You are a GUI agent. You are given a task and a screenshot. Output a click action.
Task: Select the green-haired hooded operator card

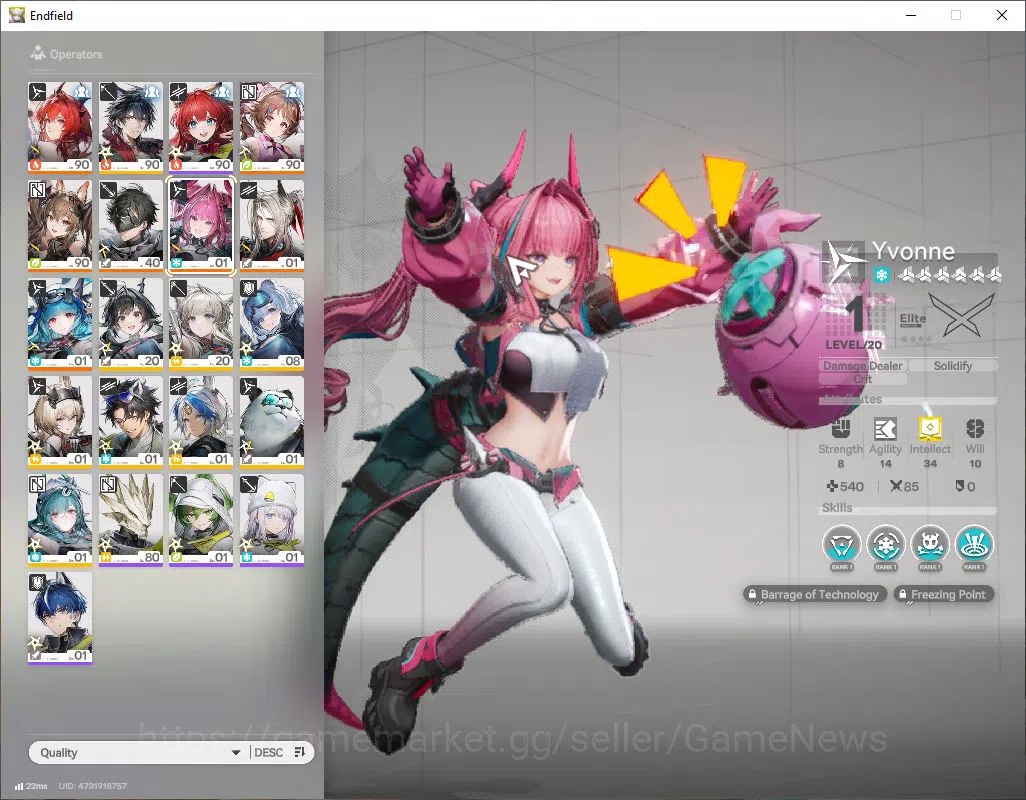point(201,519)
